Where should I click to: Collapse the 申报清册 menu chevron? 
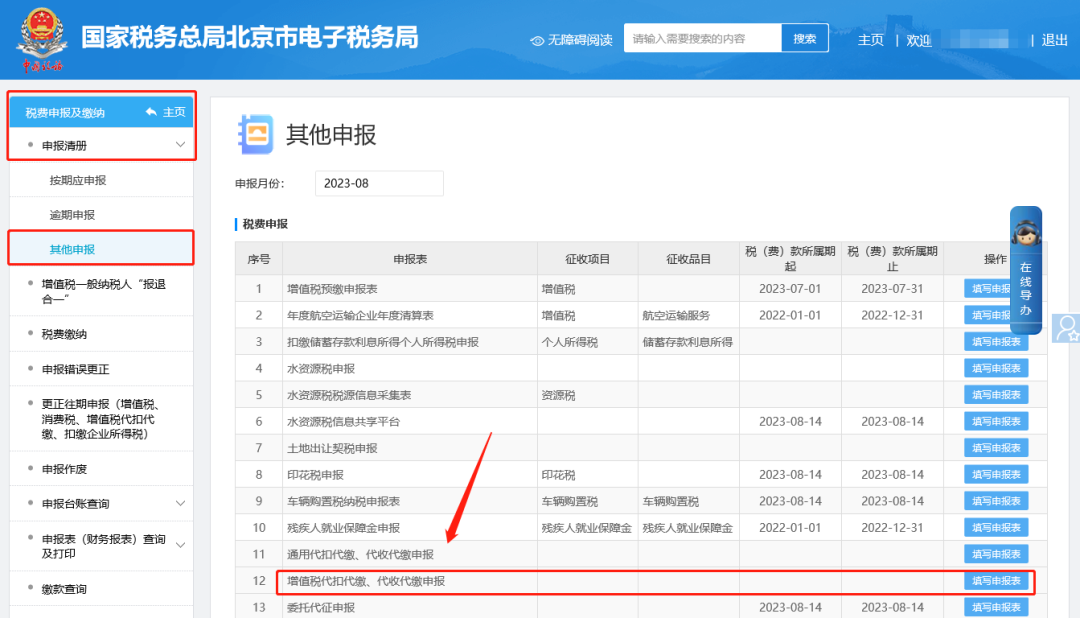click(181, 145)
